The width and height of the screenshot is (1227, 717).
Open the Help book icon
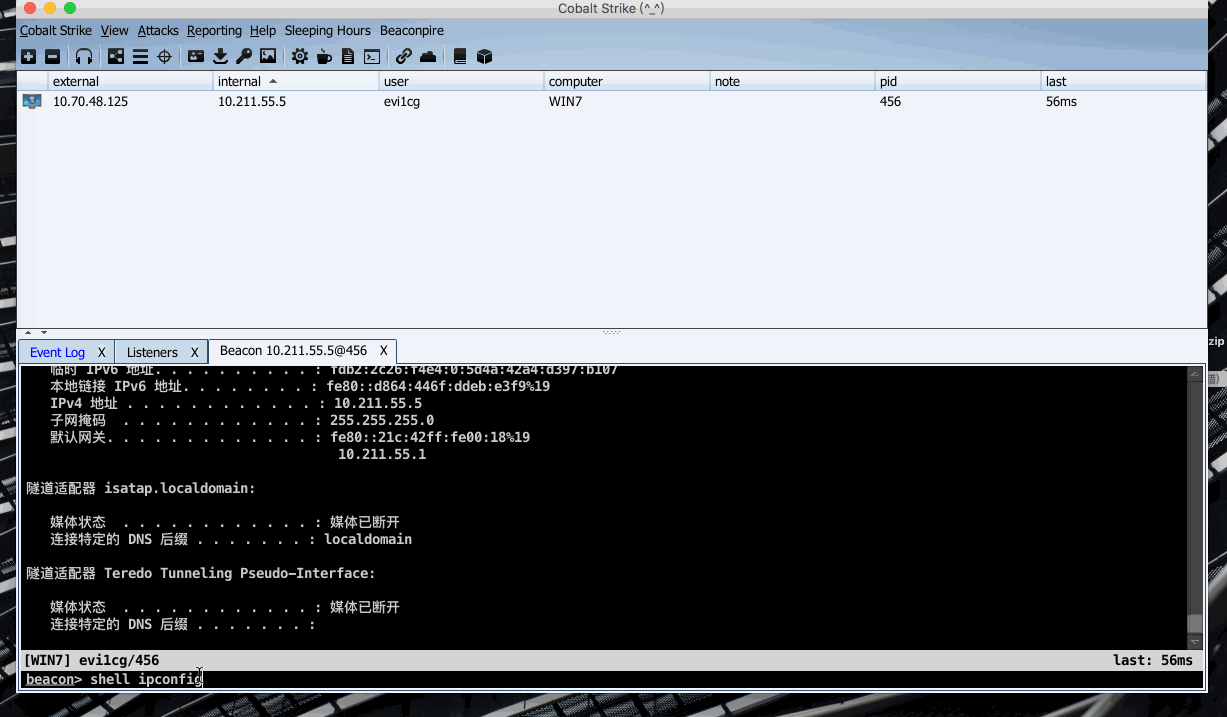460,57
